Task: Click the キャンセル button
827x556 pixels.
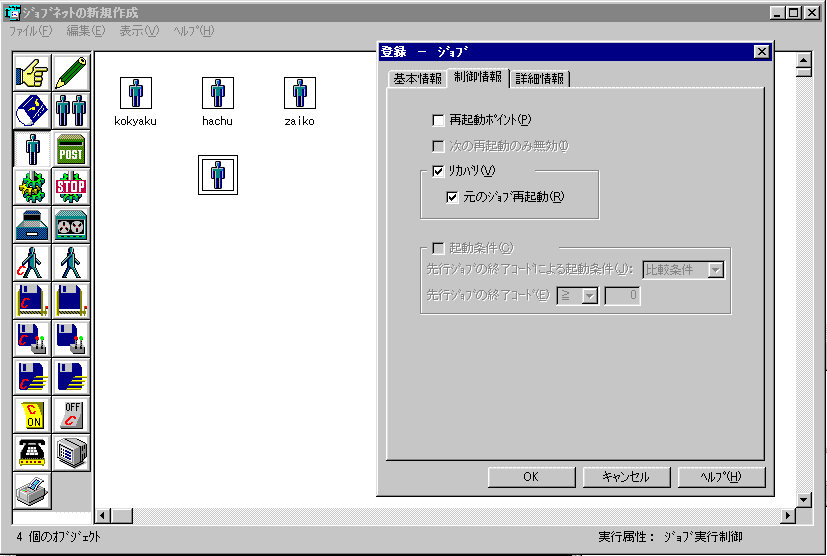Action: click(626, 477)
